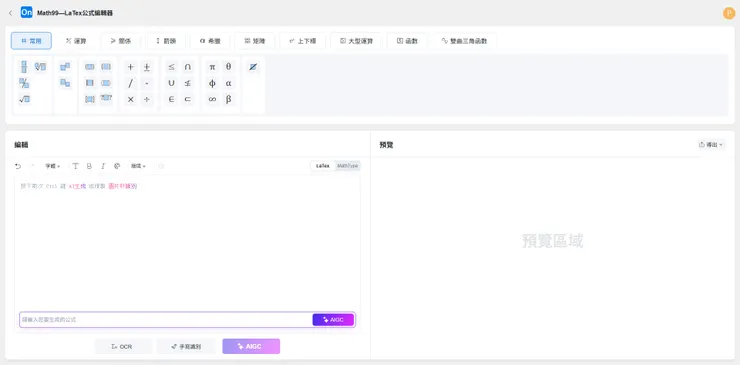This screenshot has width=740, height=365.
Task: Undo the last edit
Action: (18, 166)
